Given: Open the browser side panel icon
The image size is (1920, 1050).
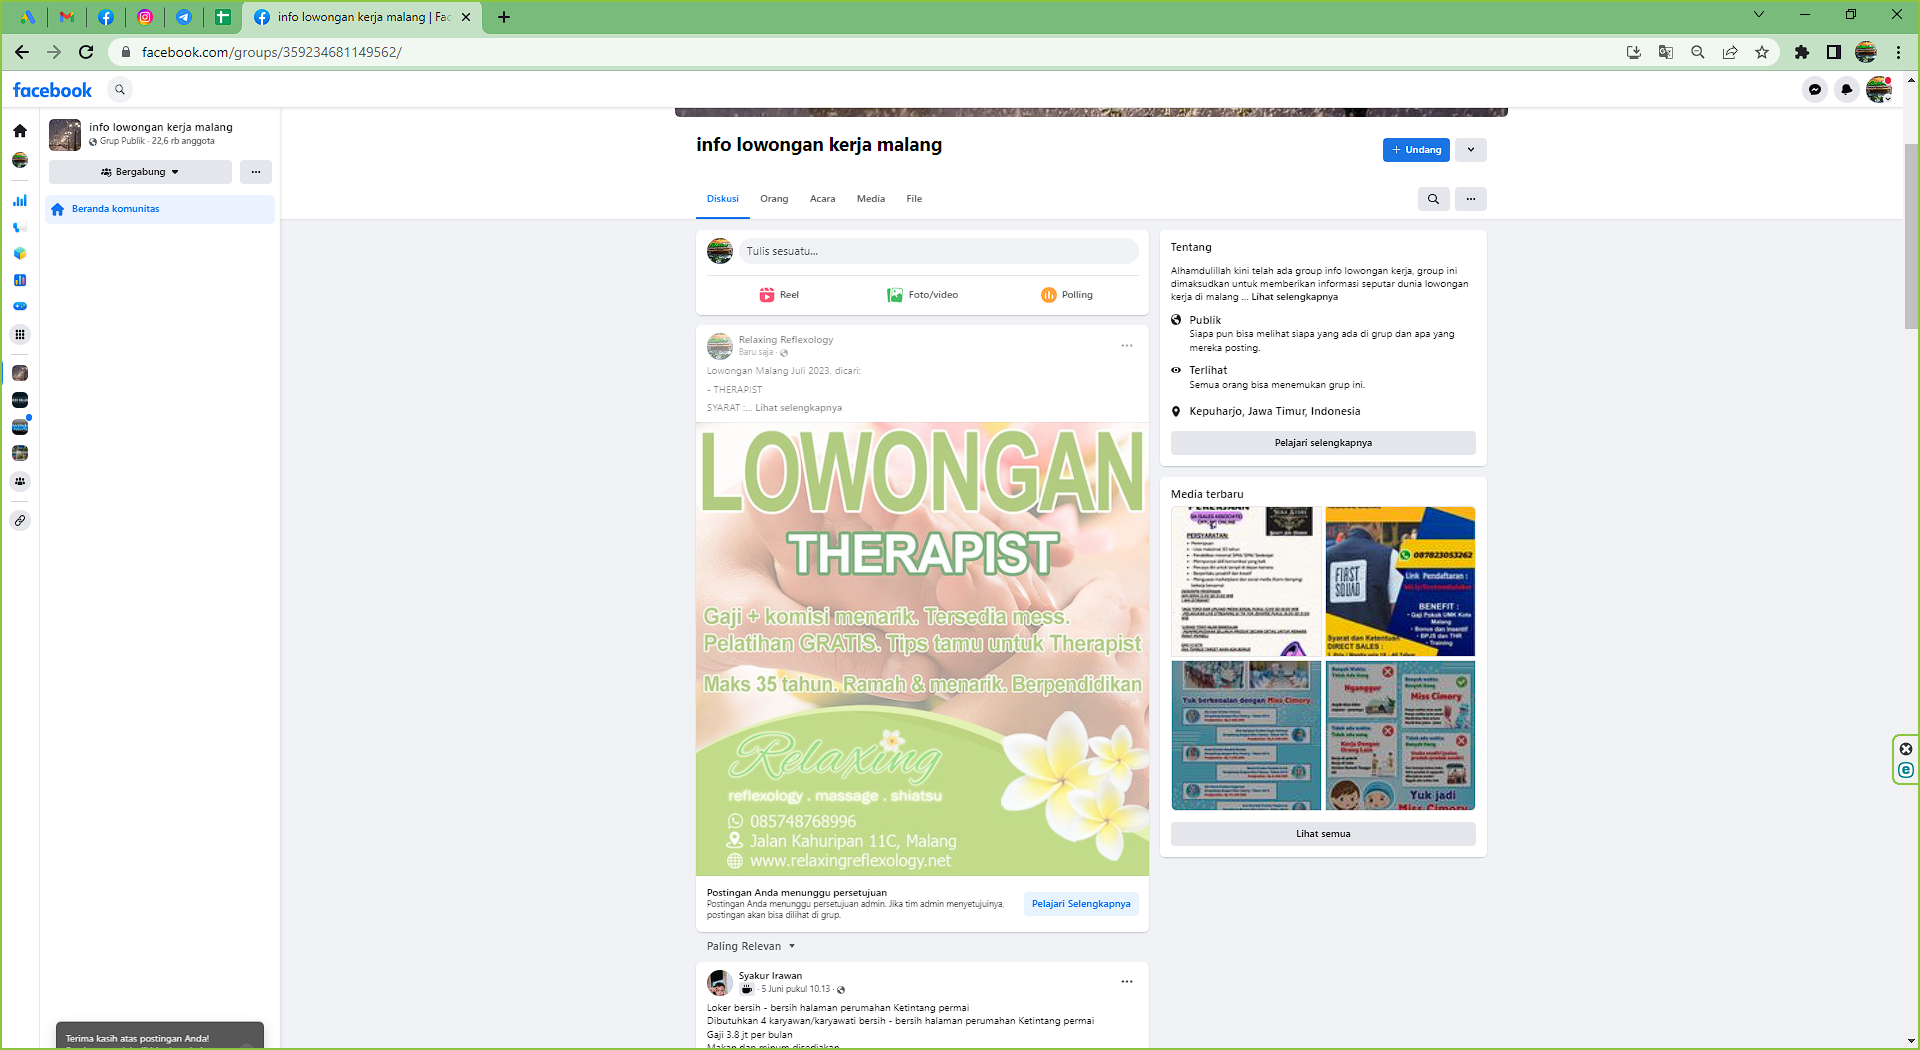Looking at the screenshot, I should coord(1834,52).
